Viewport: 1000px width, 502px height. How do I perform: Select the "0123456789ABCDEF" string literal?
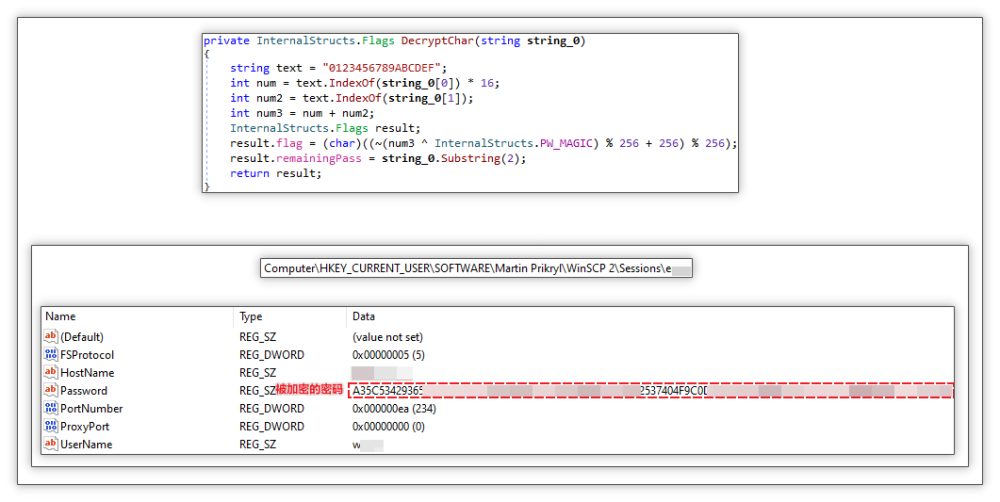(375, 69)
